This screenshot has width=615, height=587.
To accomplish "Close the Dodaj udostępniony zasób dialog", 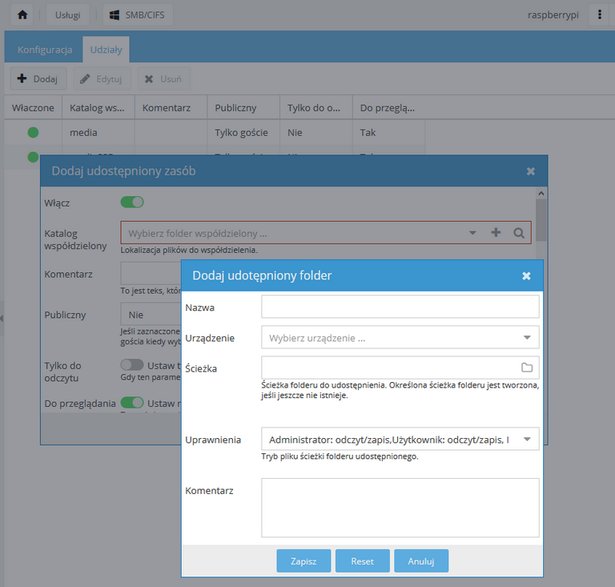I will pos(531,171).
